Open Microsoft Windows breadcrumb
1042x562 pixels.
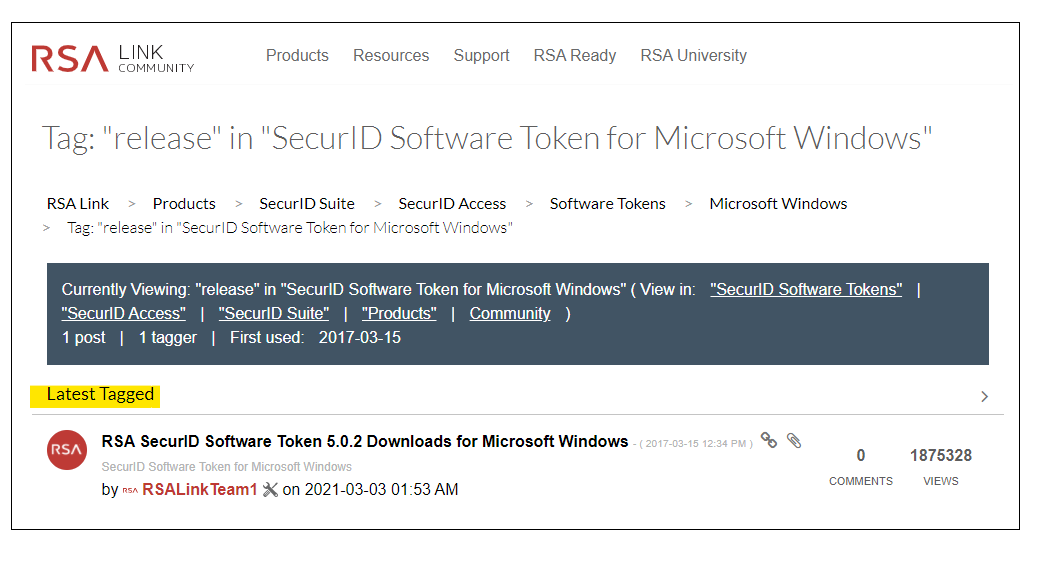(778, 204)
